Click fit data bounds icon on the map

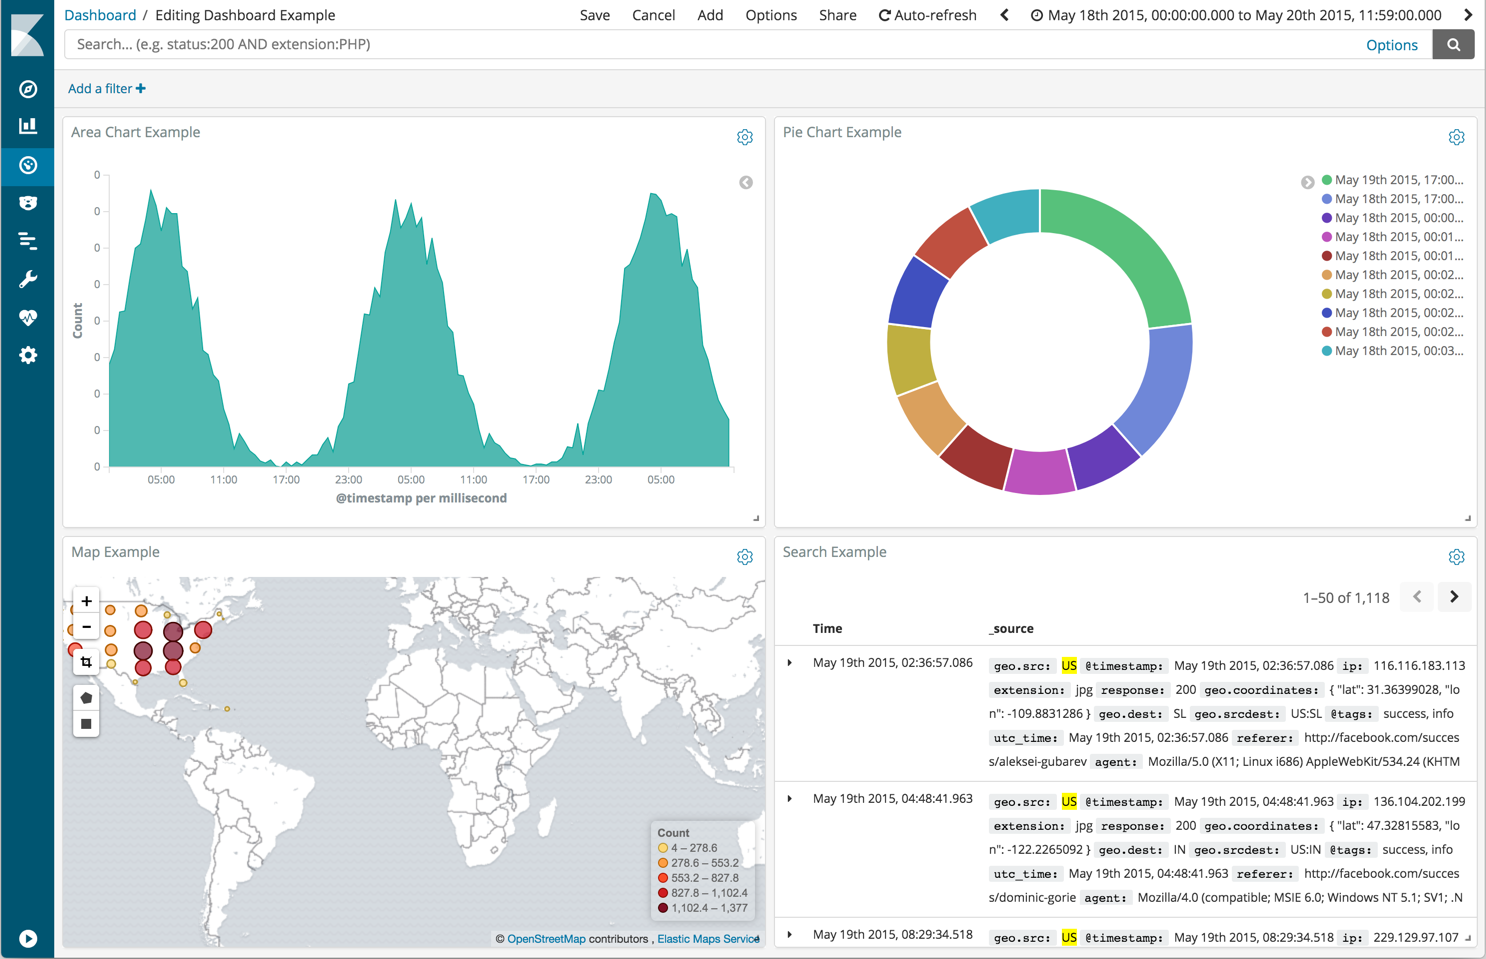(85, 661)
